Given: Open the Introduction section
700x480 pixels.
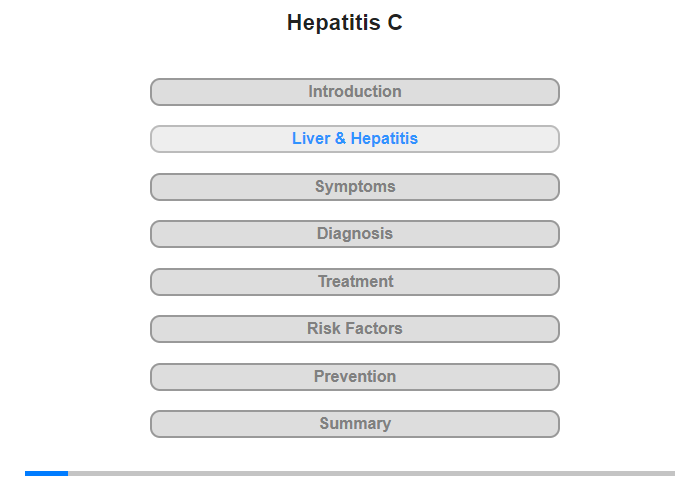Looking at the screenshot, I should coord(354,92).
